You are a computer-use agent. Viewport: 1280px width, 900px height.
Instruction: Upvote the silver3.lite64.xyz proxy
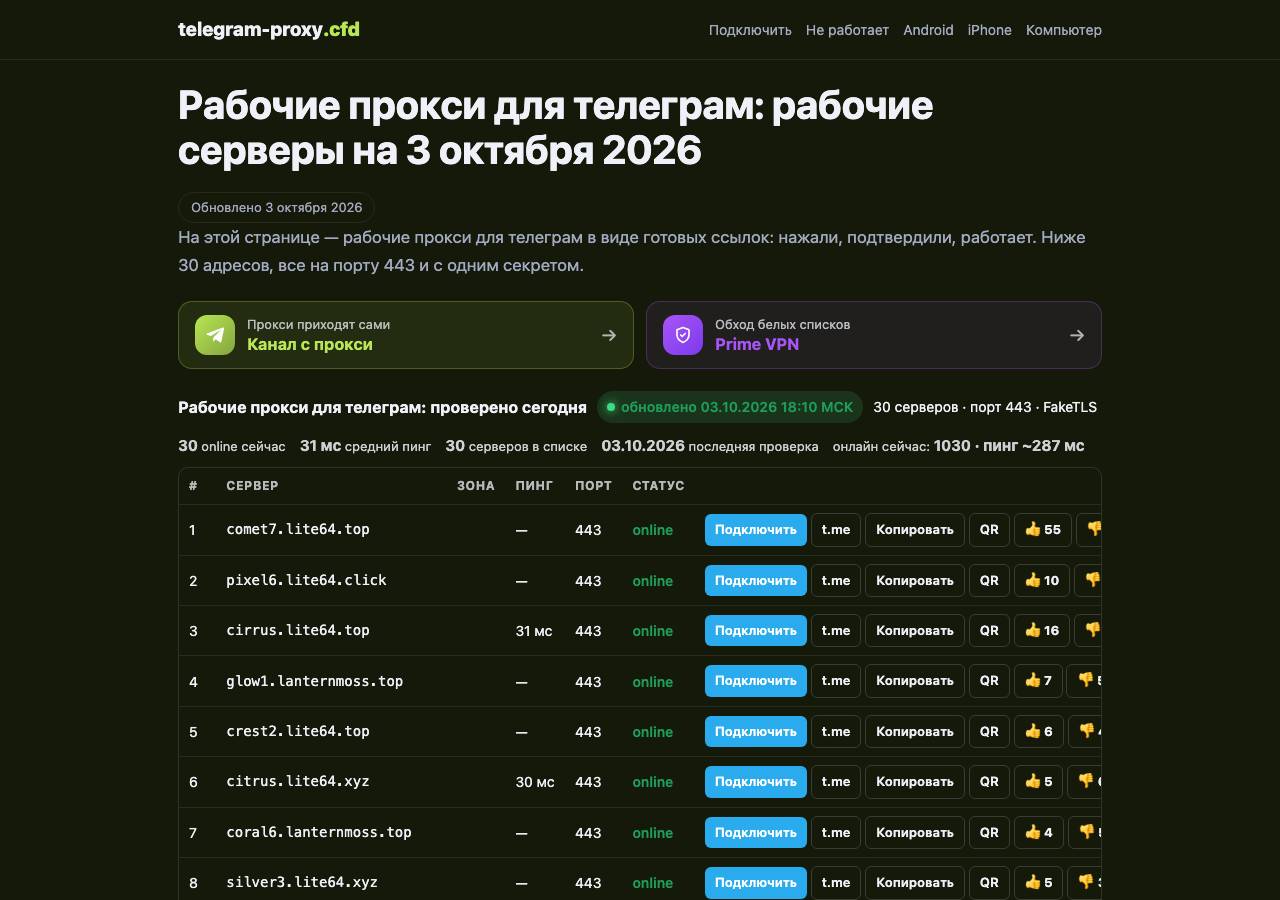1039,882
